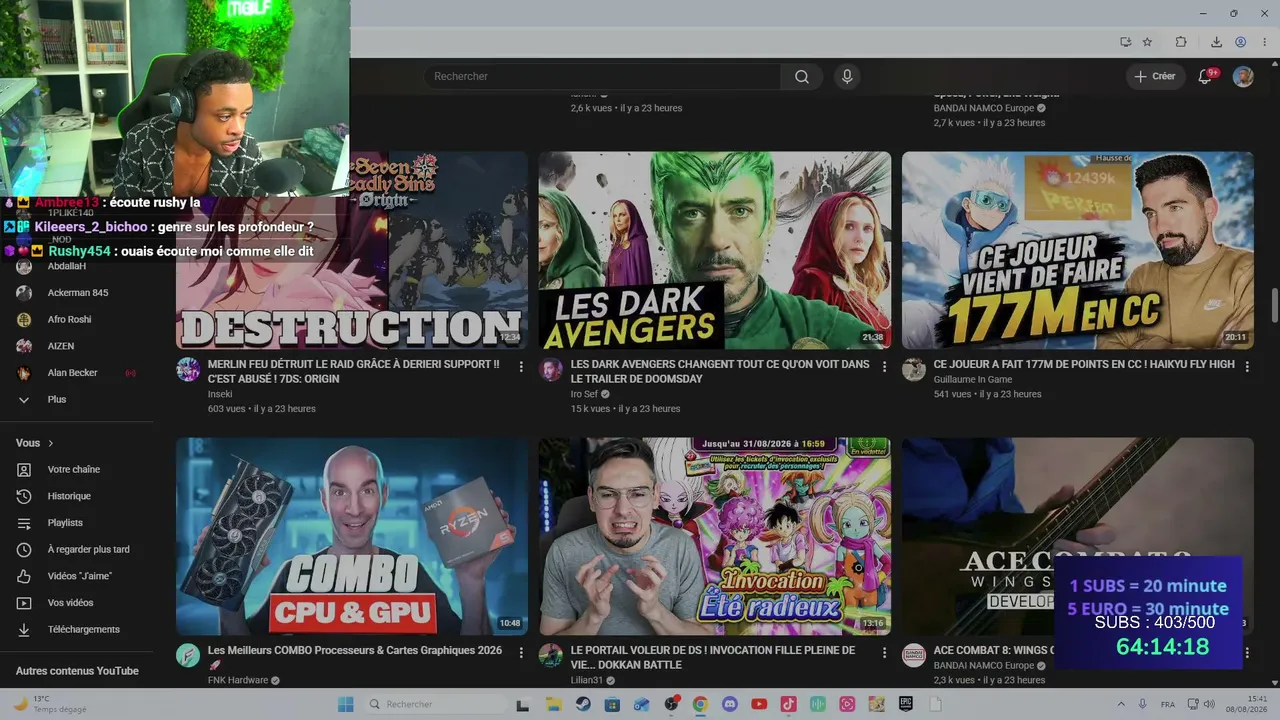1280x720 pixels.
Task: Open the Chrome profile icon
Action: pyautogui.click(x=1240, y=42)
